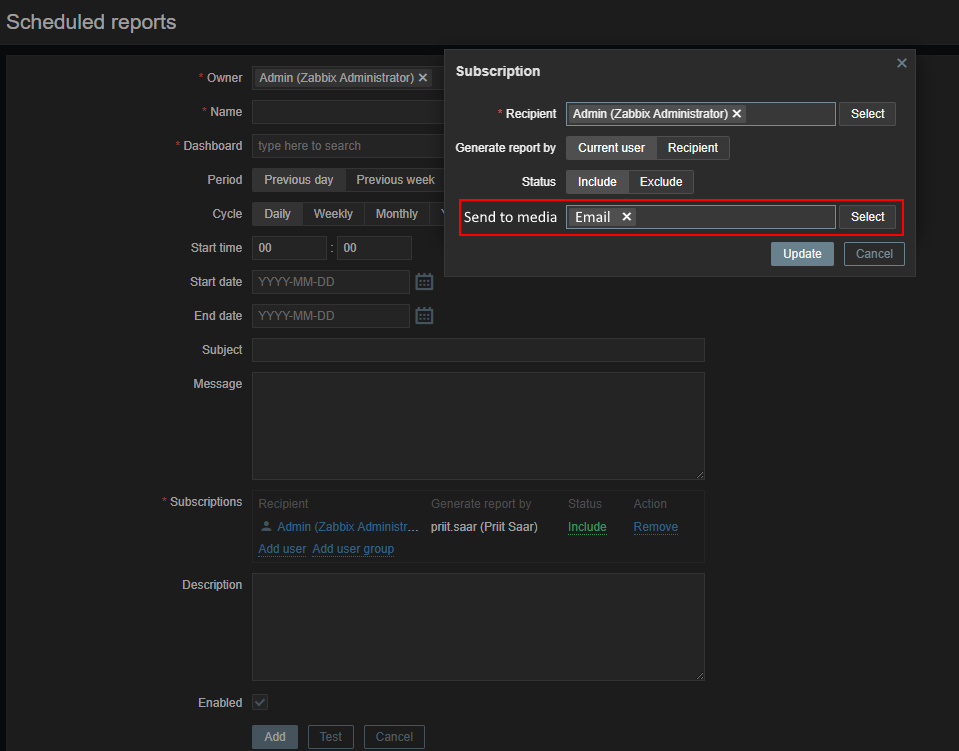The width and height of the screenshot is (959, 751).
Task: Click into the Subject input field
Action: [x=478, y=350]
